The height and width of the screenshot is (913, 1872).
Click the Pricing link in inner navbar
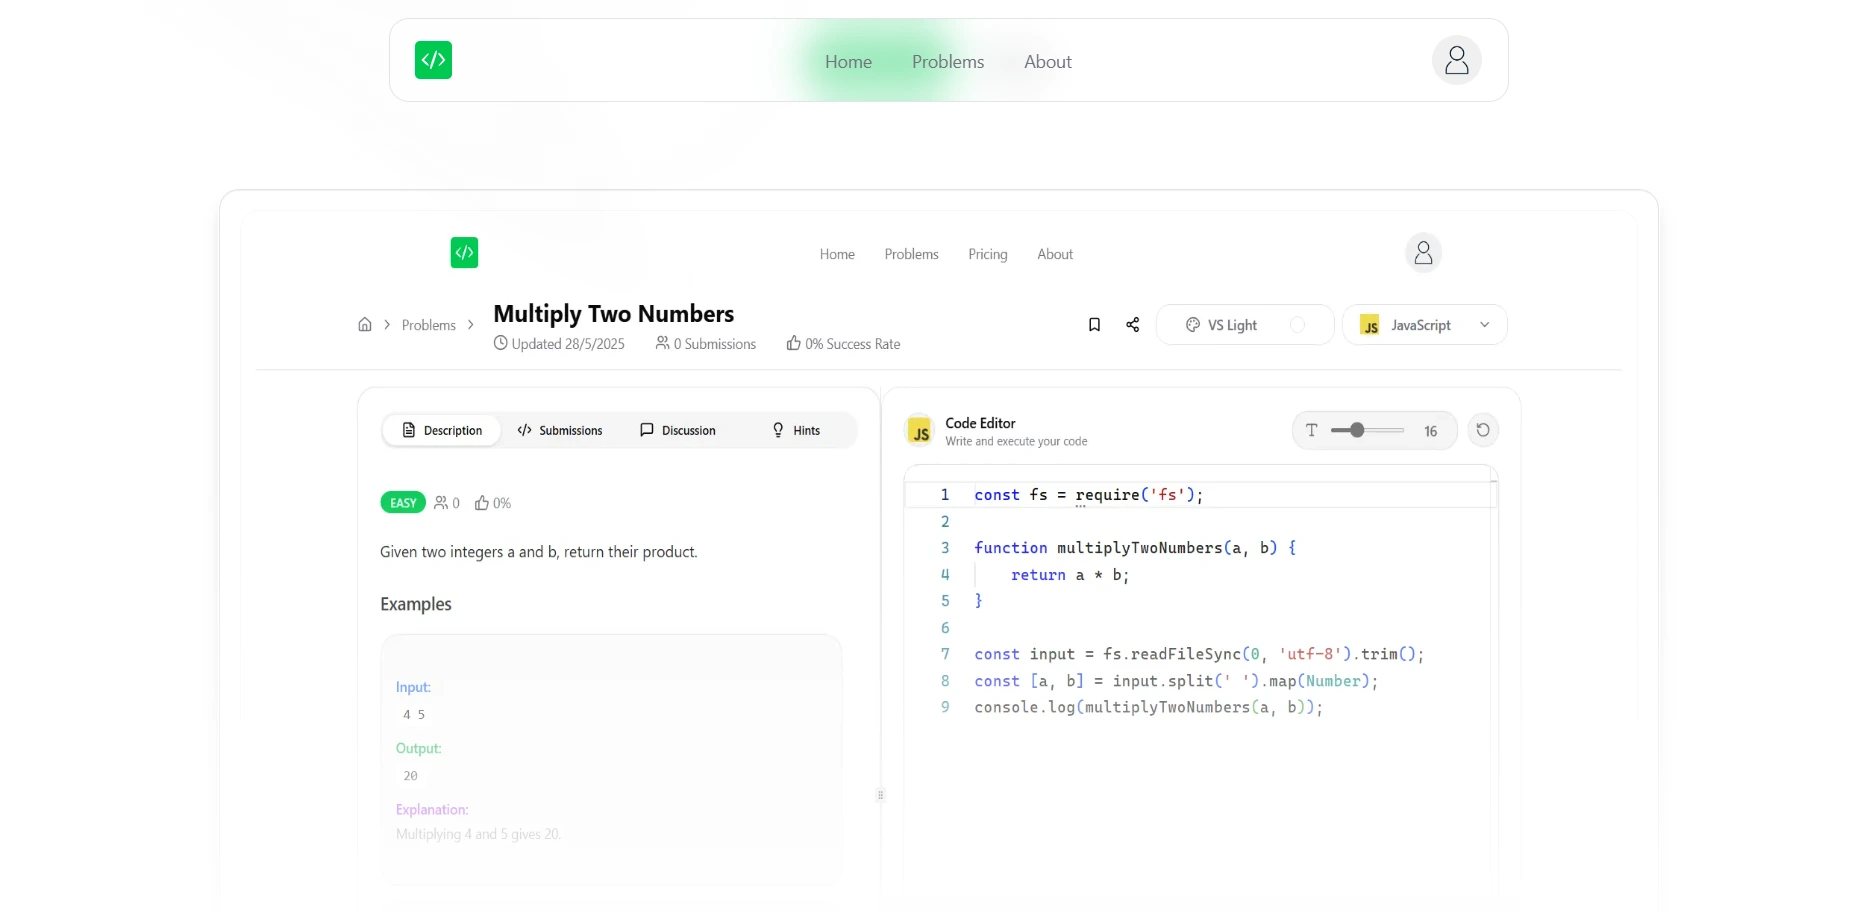point(987,255)
